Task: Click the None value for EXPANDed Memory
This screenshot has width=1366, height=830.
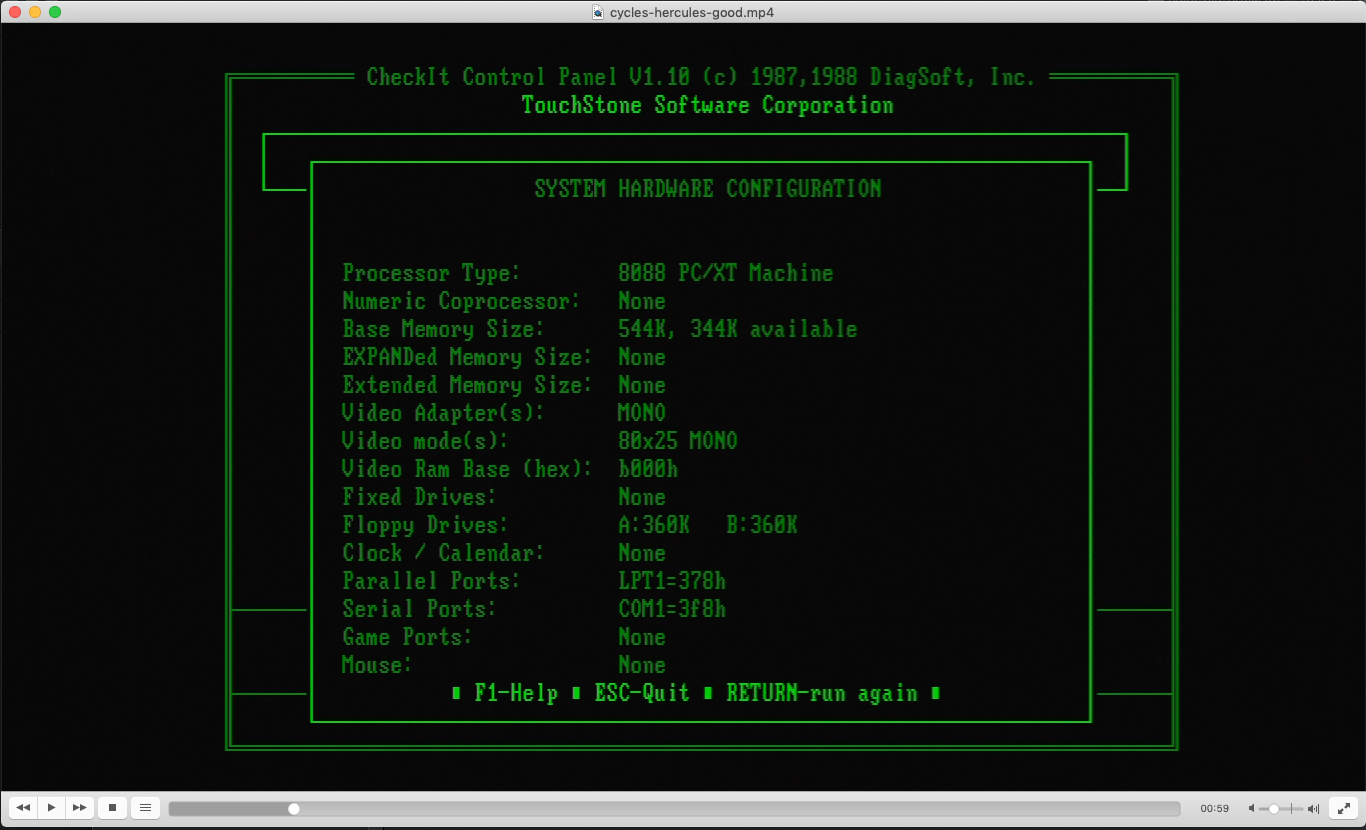Action: (x=642, y=357)
